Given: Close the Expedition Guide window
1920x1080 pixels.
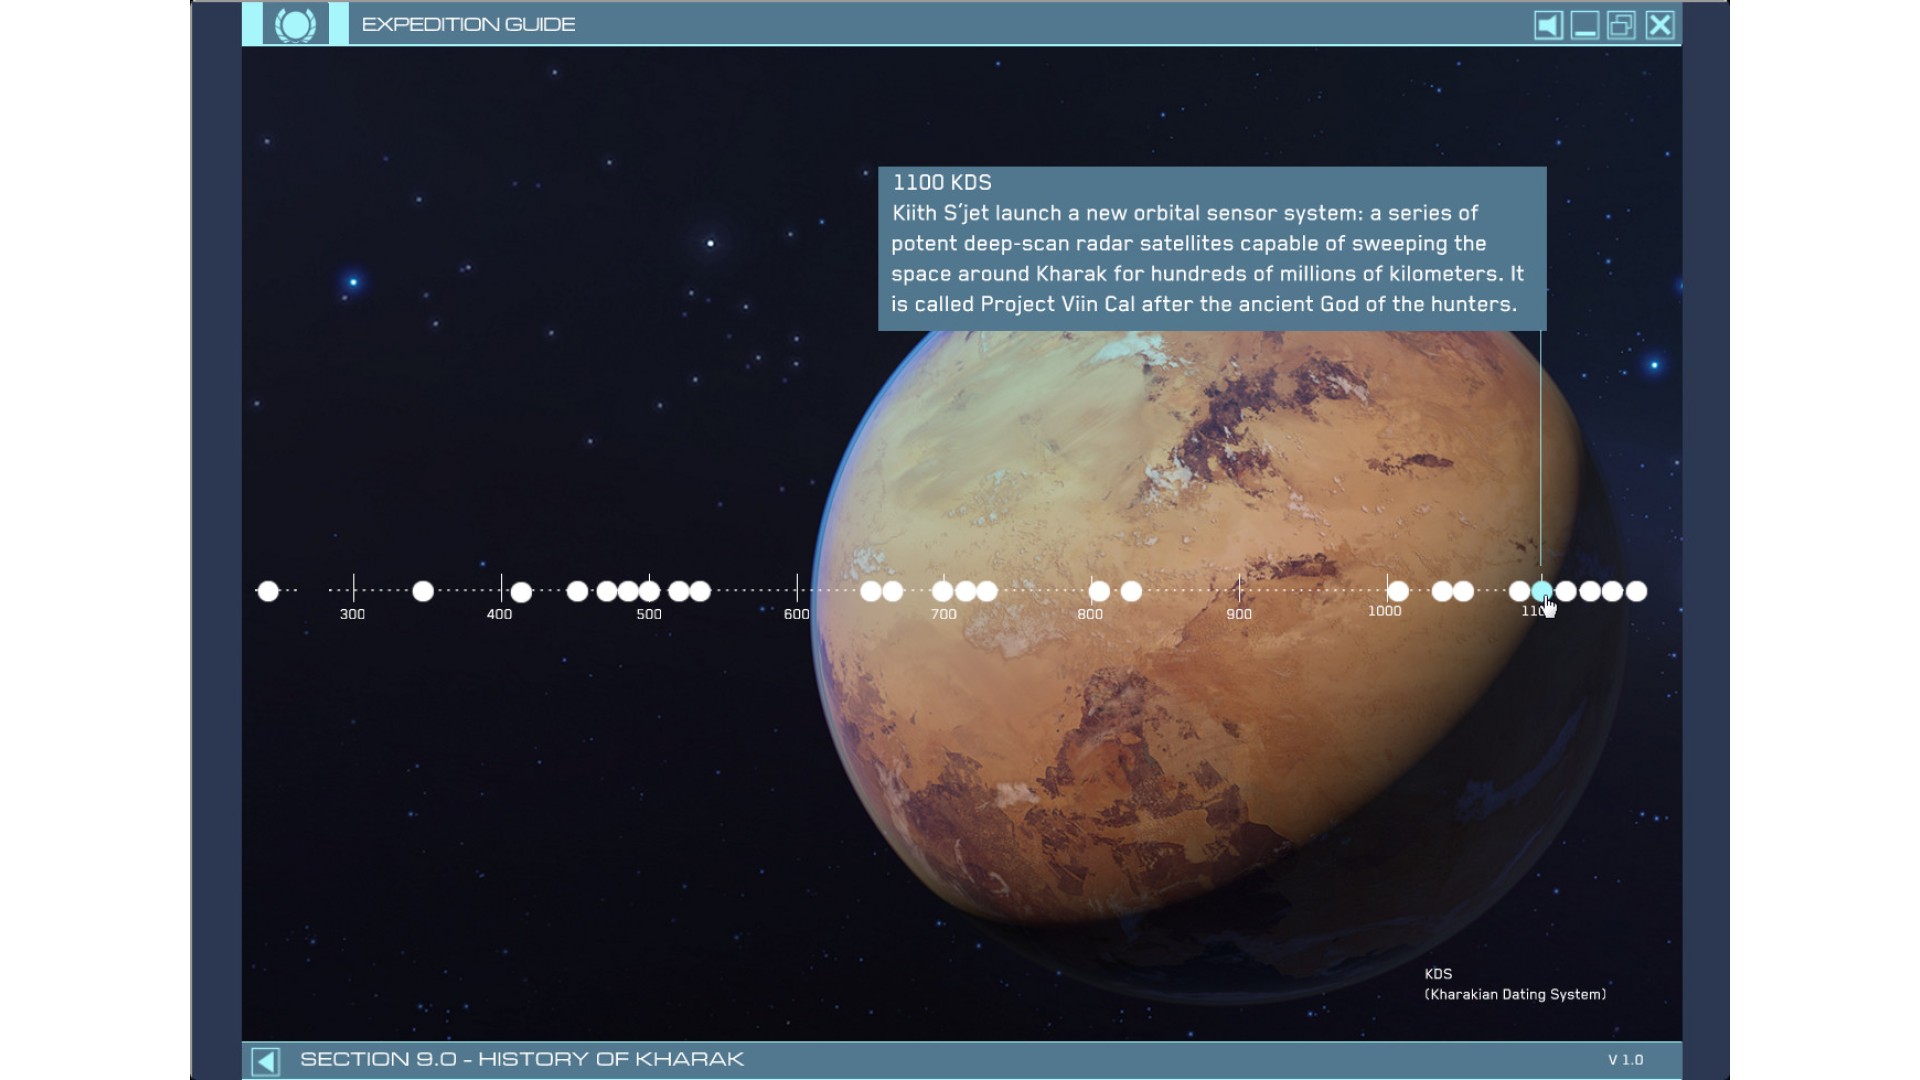Looking at the screenshot, I should (1660, 25).
